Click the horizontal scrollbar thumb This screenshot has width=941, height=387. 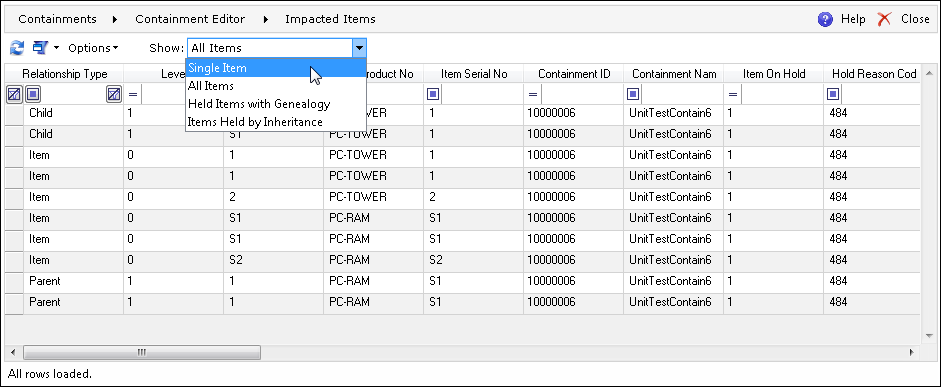coord(142,352)
